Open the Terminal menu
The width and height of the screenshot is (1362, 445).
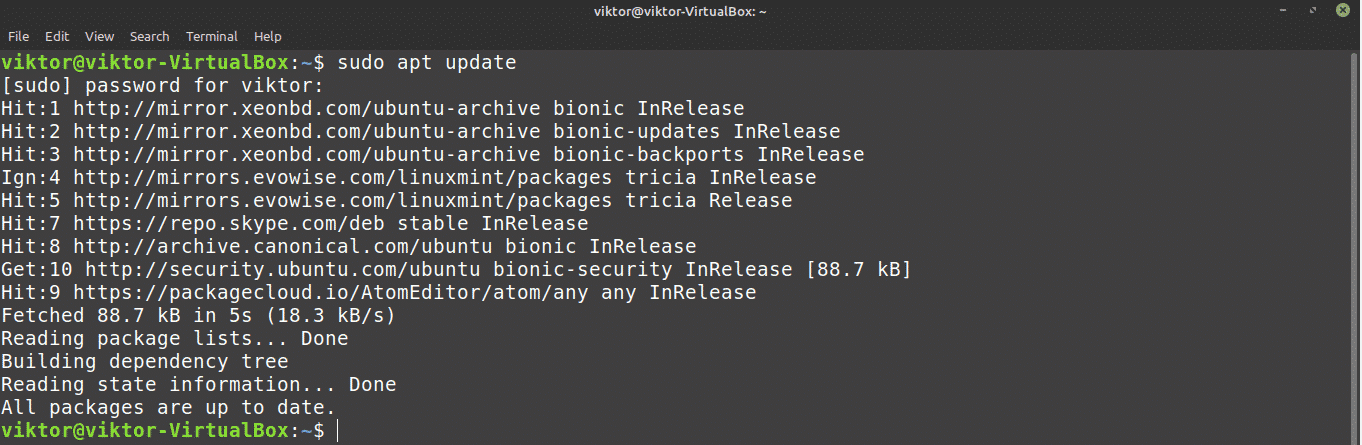(211, 36)
